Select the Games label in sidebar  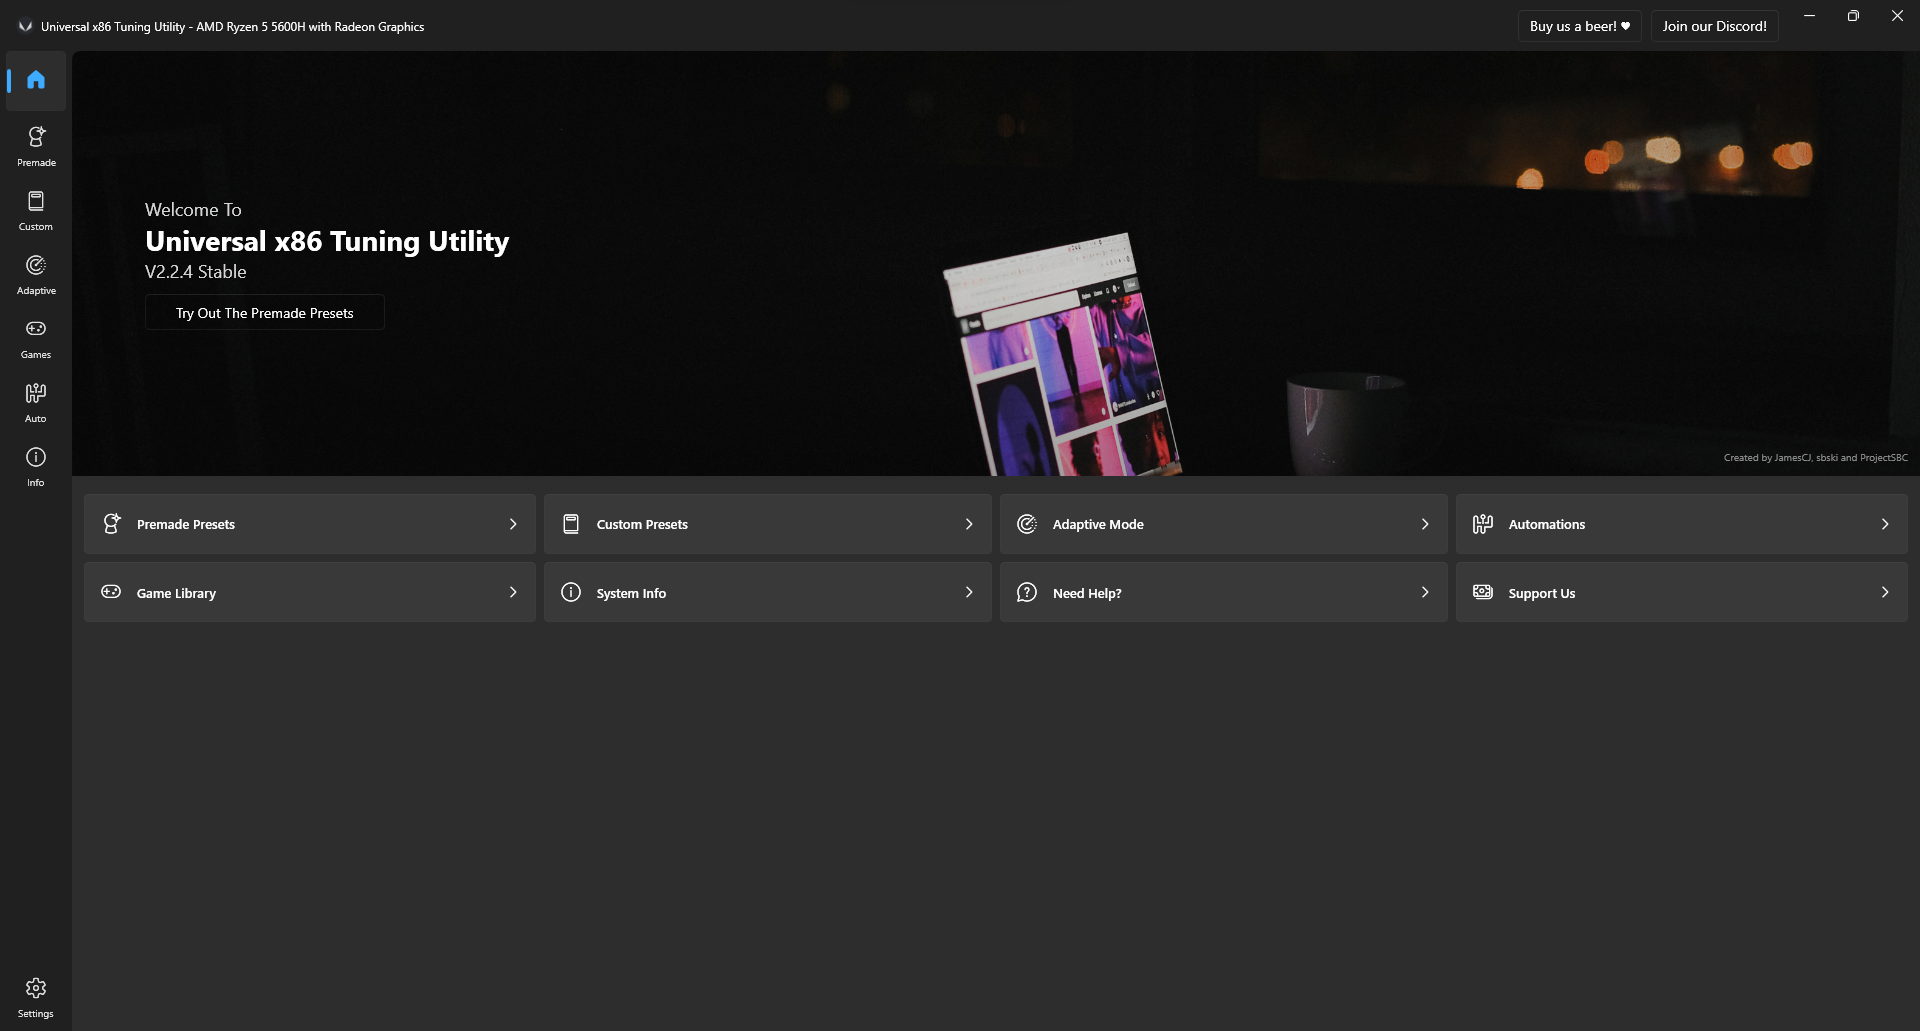click(36, 355)
